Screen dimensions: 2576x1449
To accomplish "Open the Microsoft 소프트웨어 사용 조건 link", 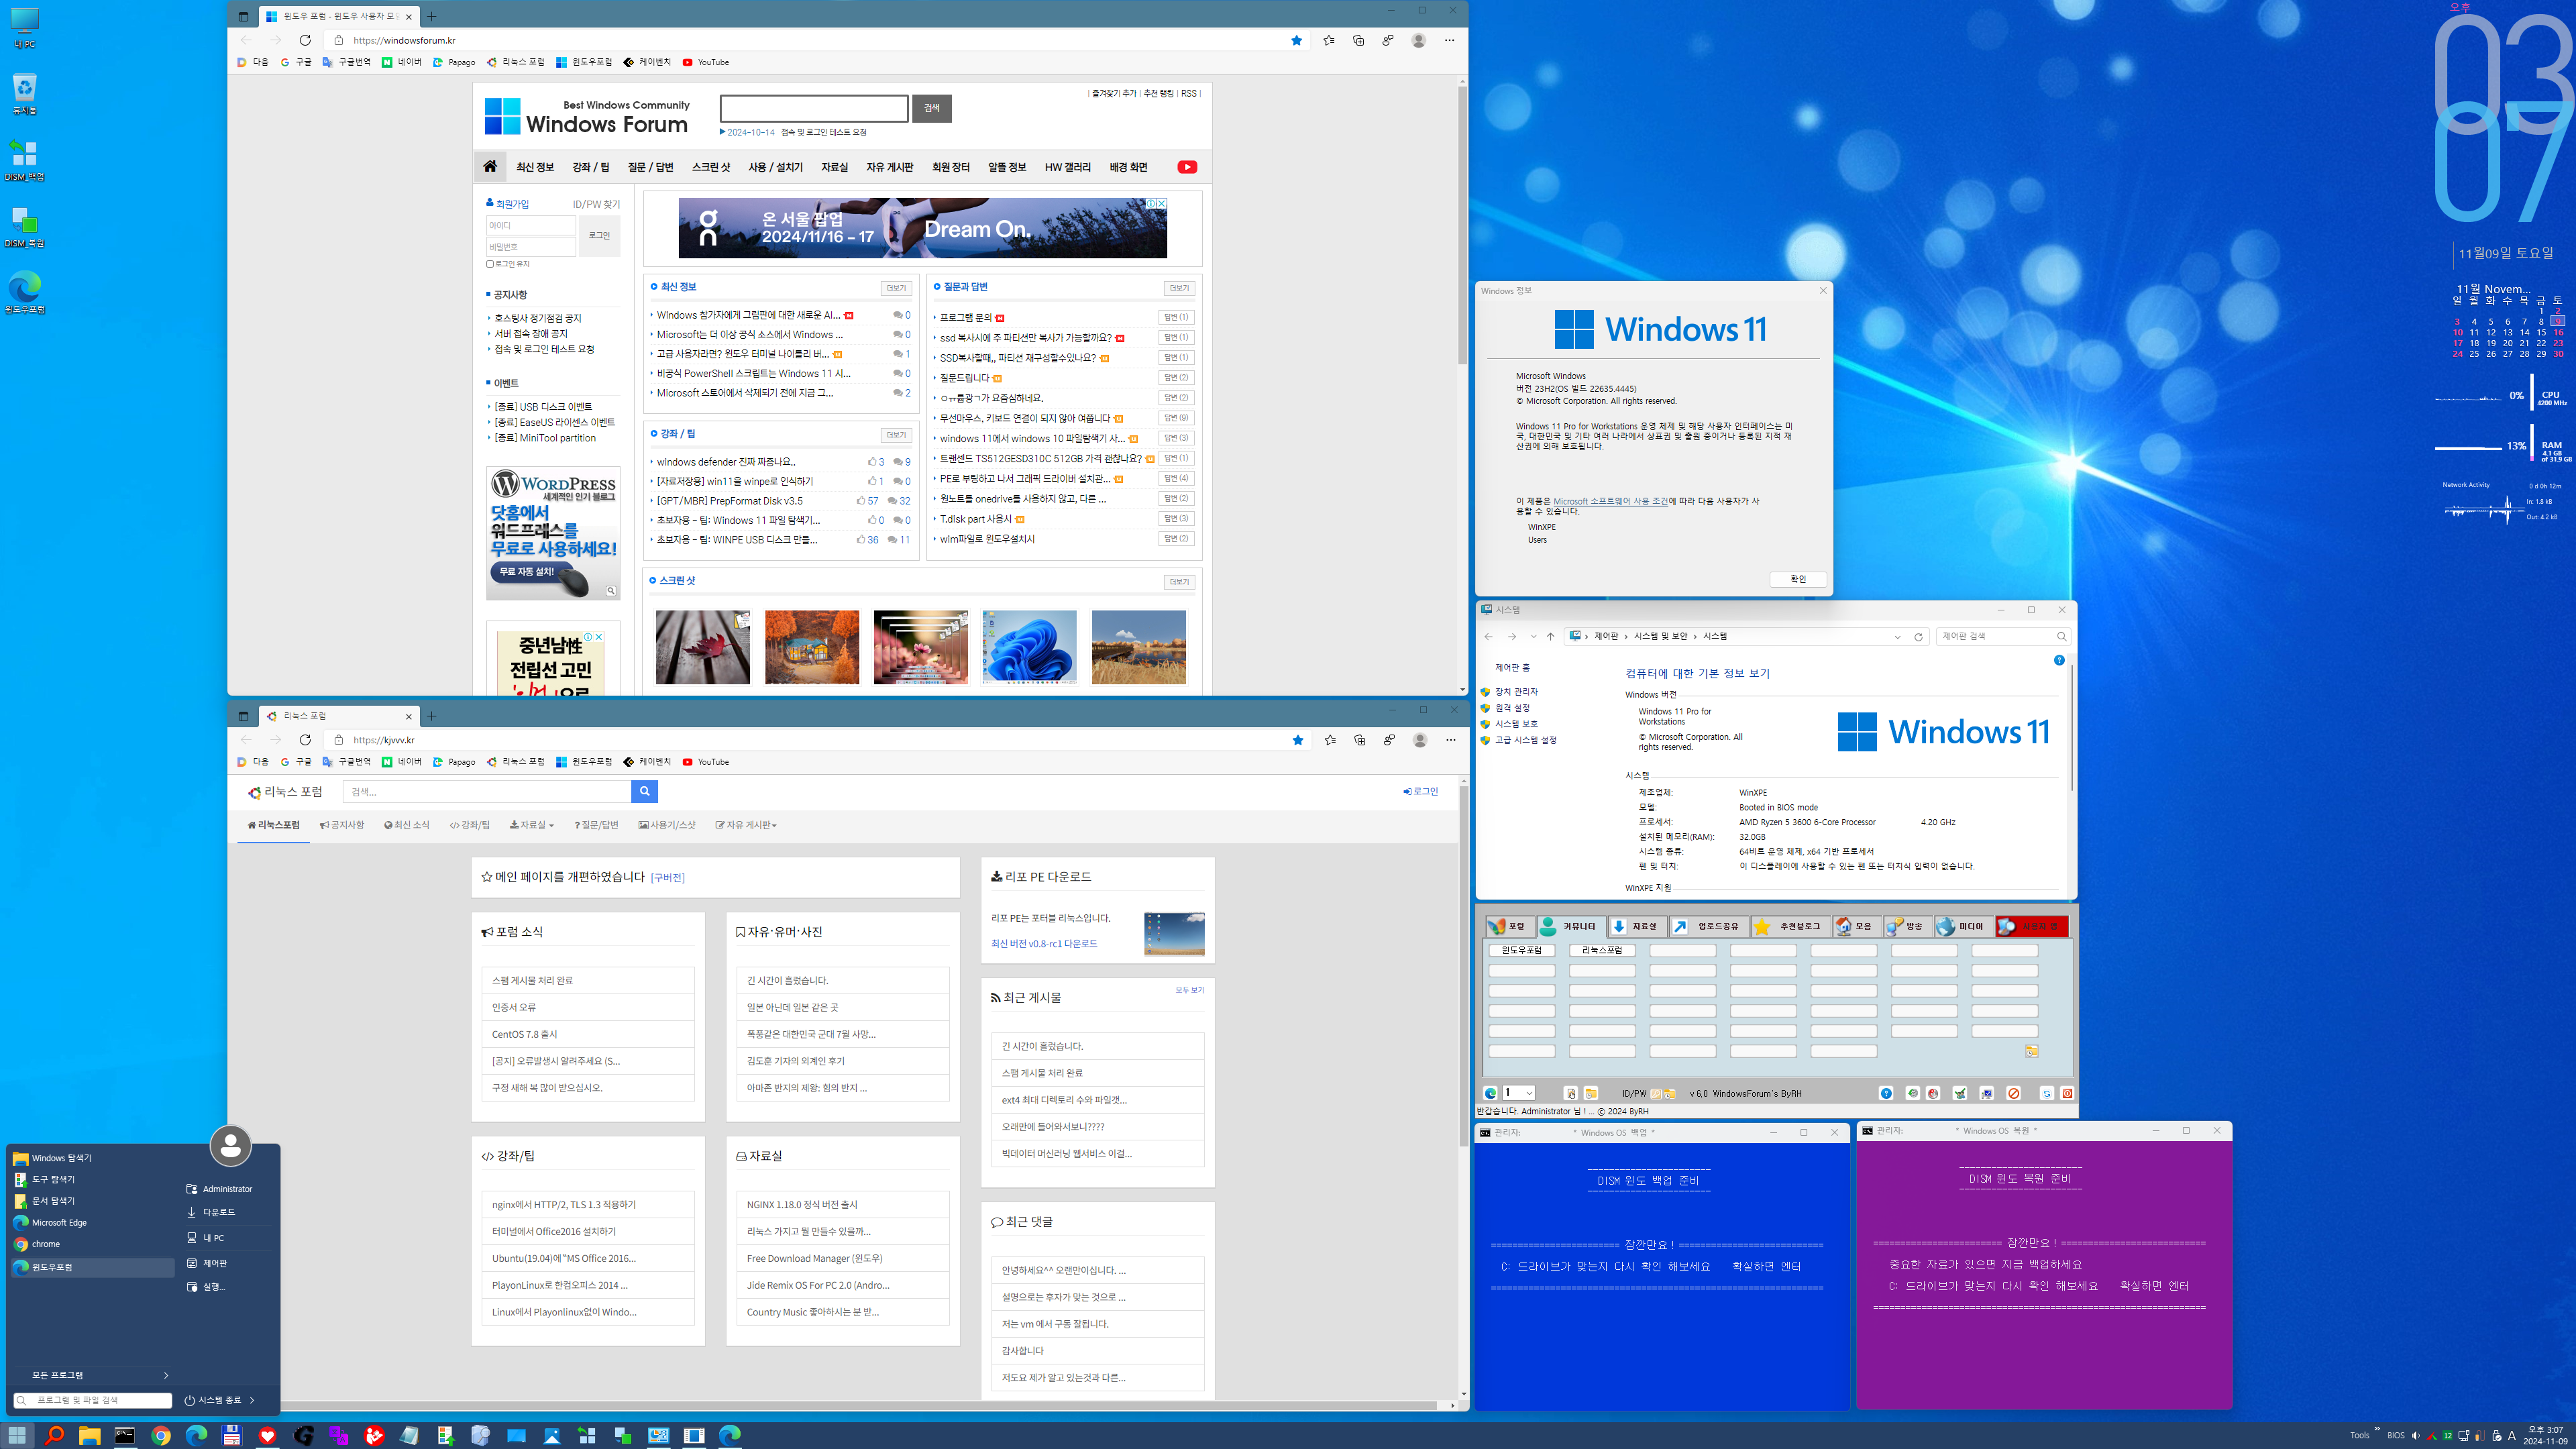I will point(1610,501).
